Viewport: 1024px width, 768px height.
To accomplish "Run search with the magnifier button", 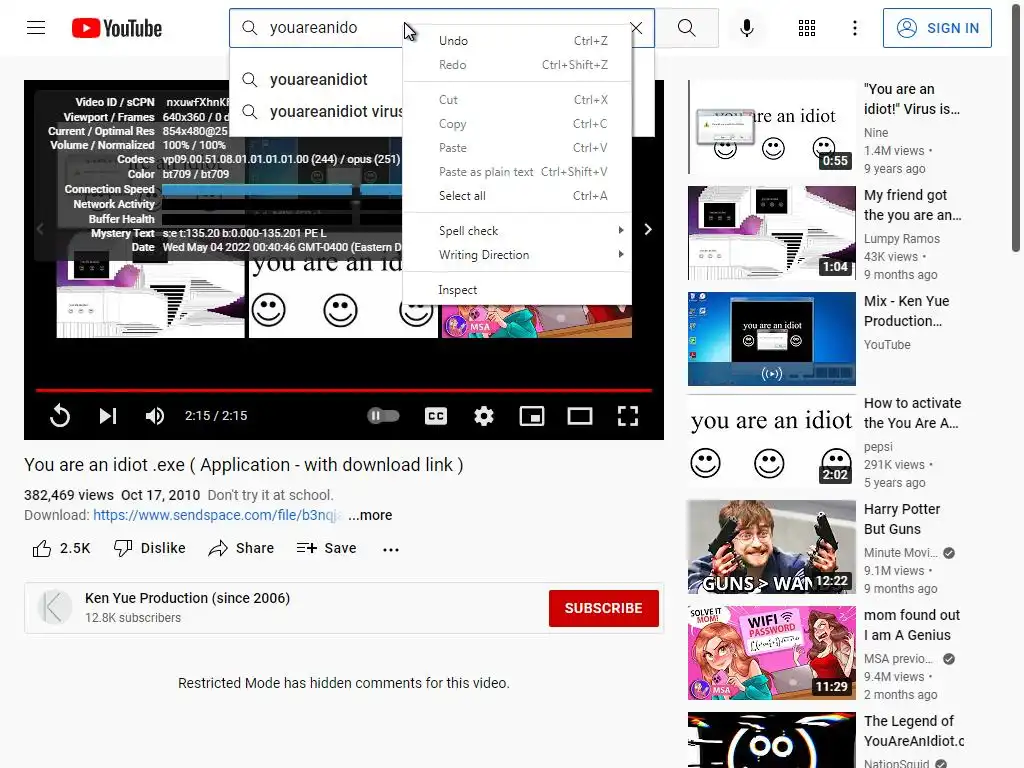I will (686, 27).
